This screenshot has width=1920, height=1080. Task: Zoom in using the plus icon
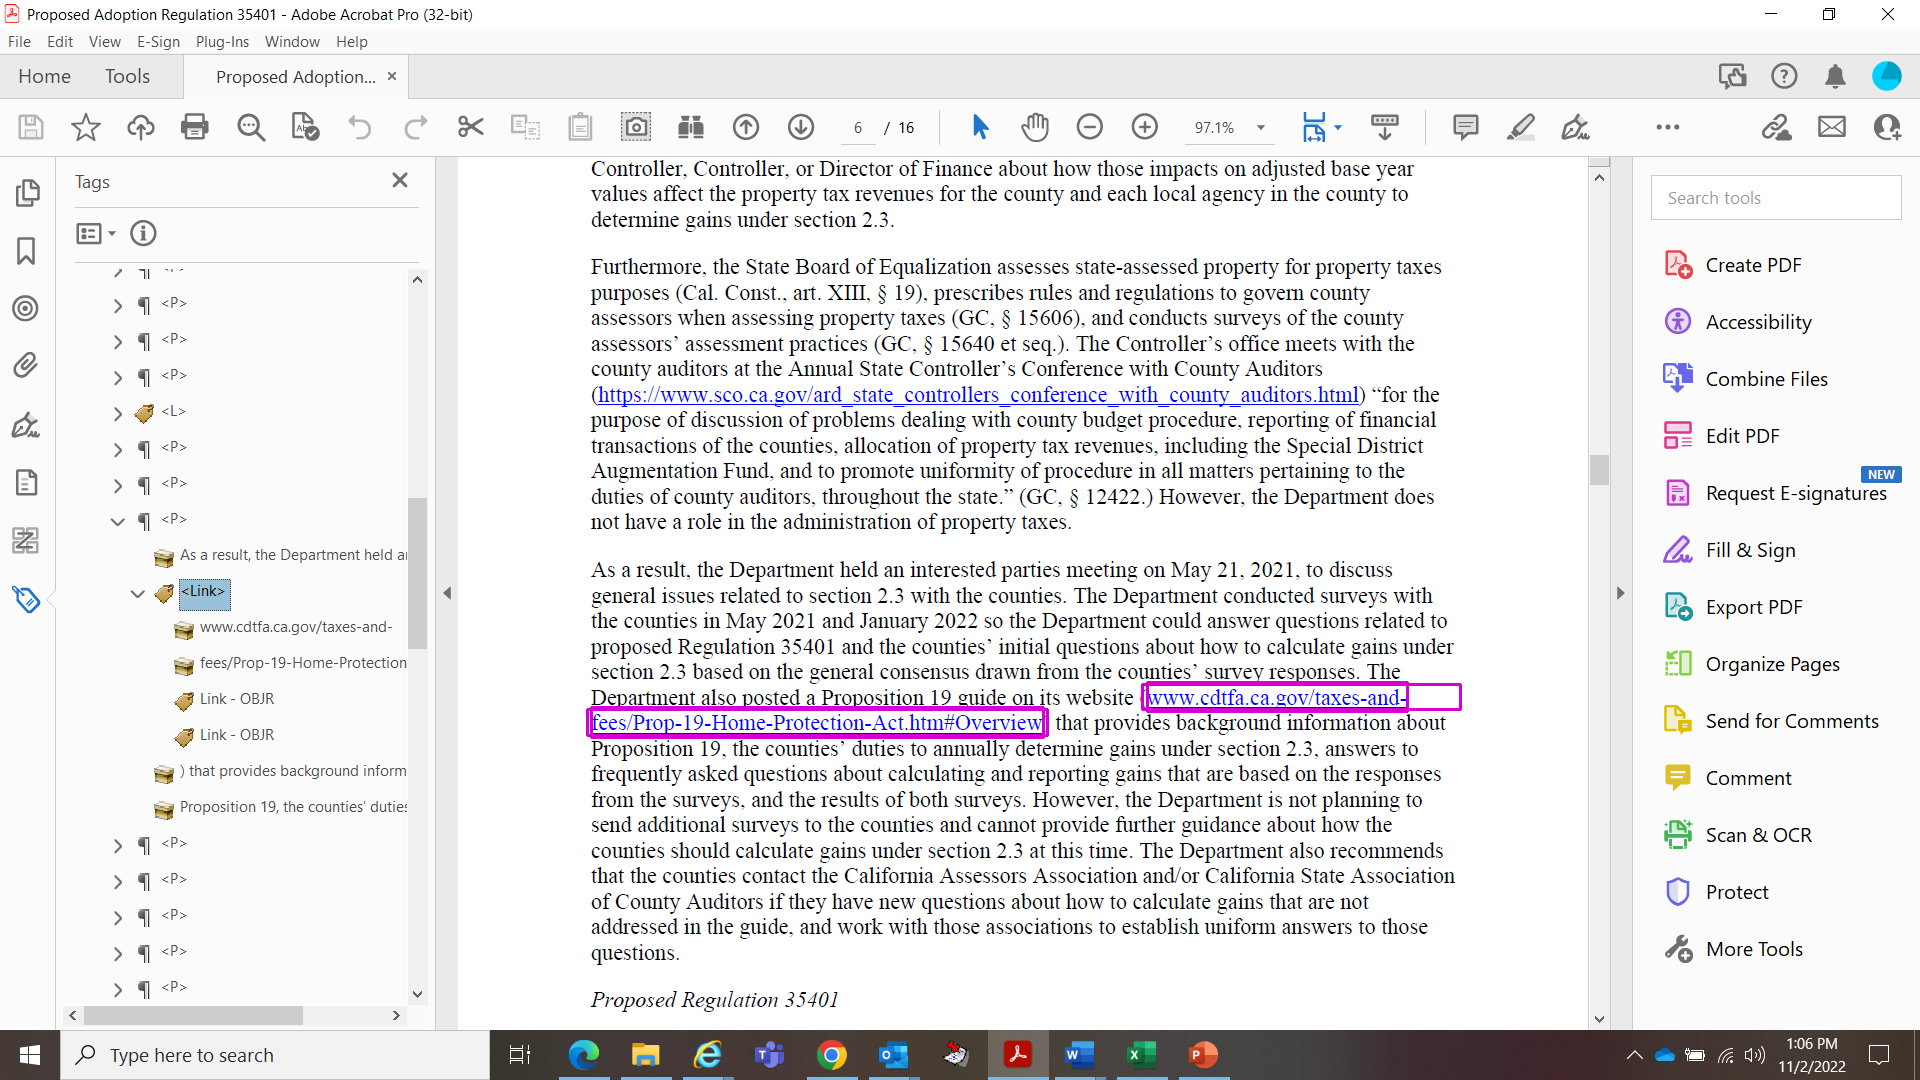(1144, 127)
